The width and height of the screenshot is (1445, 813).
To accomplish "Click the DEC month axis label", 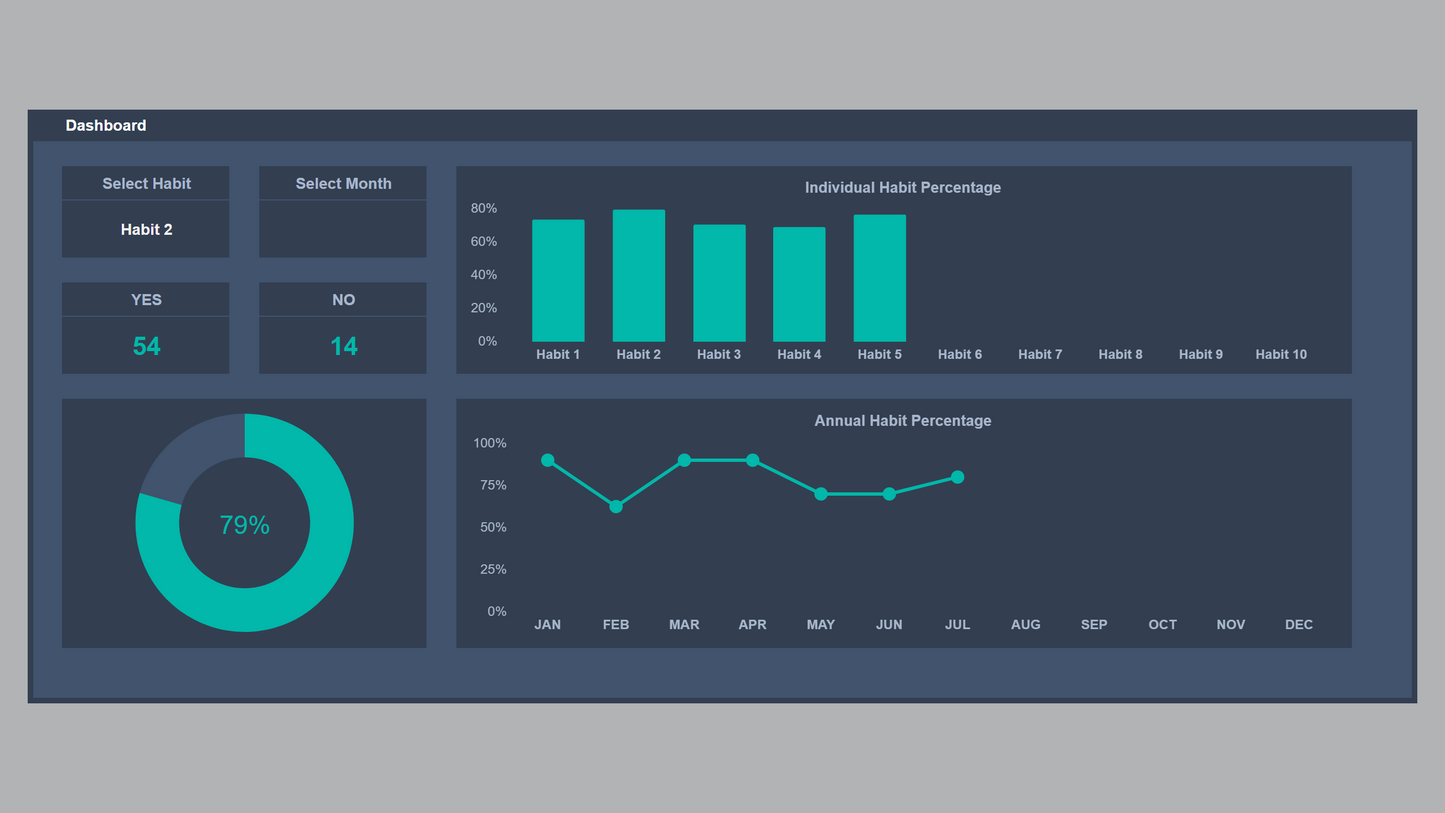I will click(1298, 624).
